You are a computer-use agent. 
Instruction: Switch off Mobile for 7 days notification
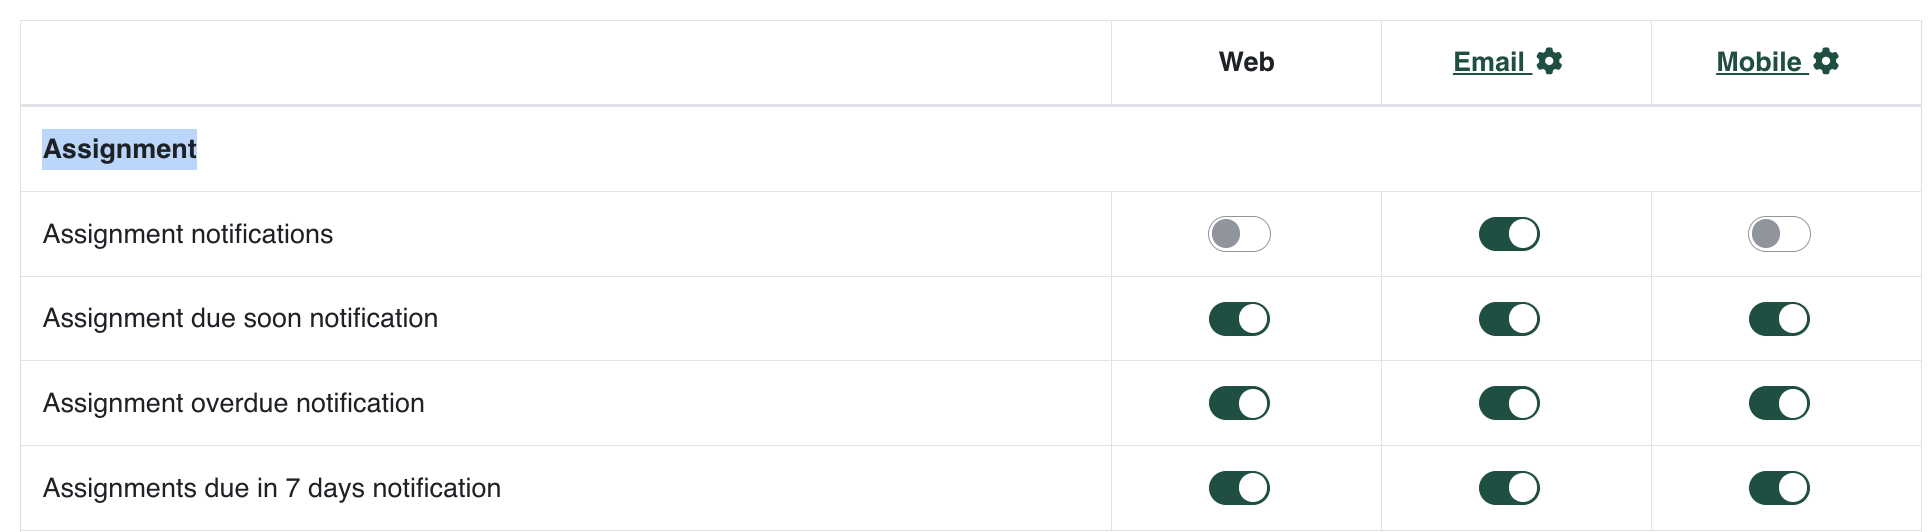click(1779, 488)
